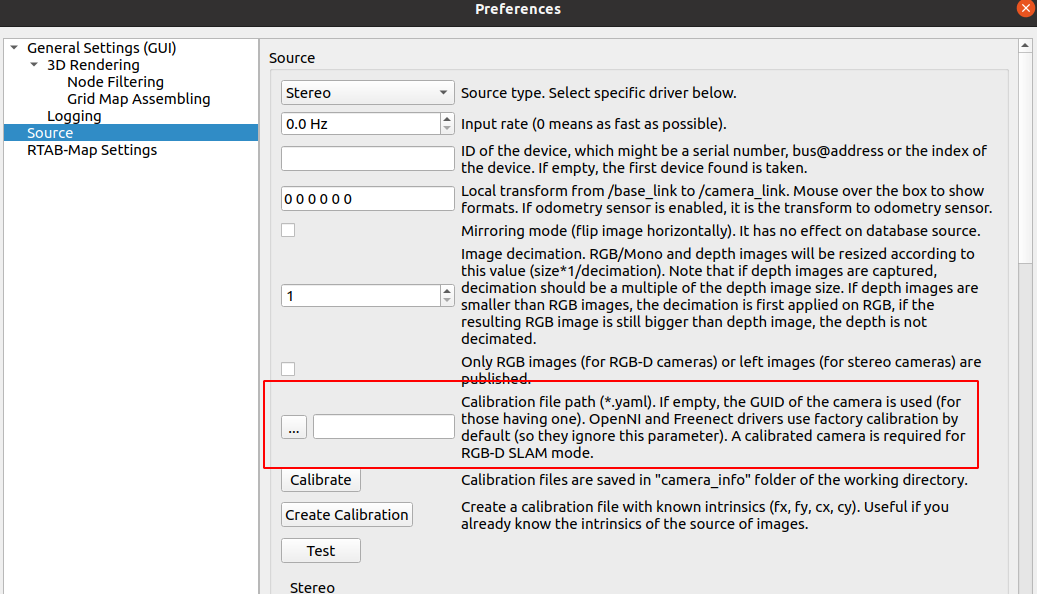Select Node Filtering in the sidebar
Screen dimensions: 1037x594
pyautogui.click(x=115, y=82)
